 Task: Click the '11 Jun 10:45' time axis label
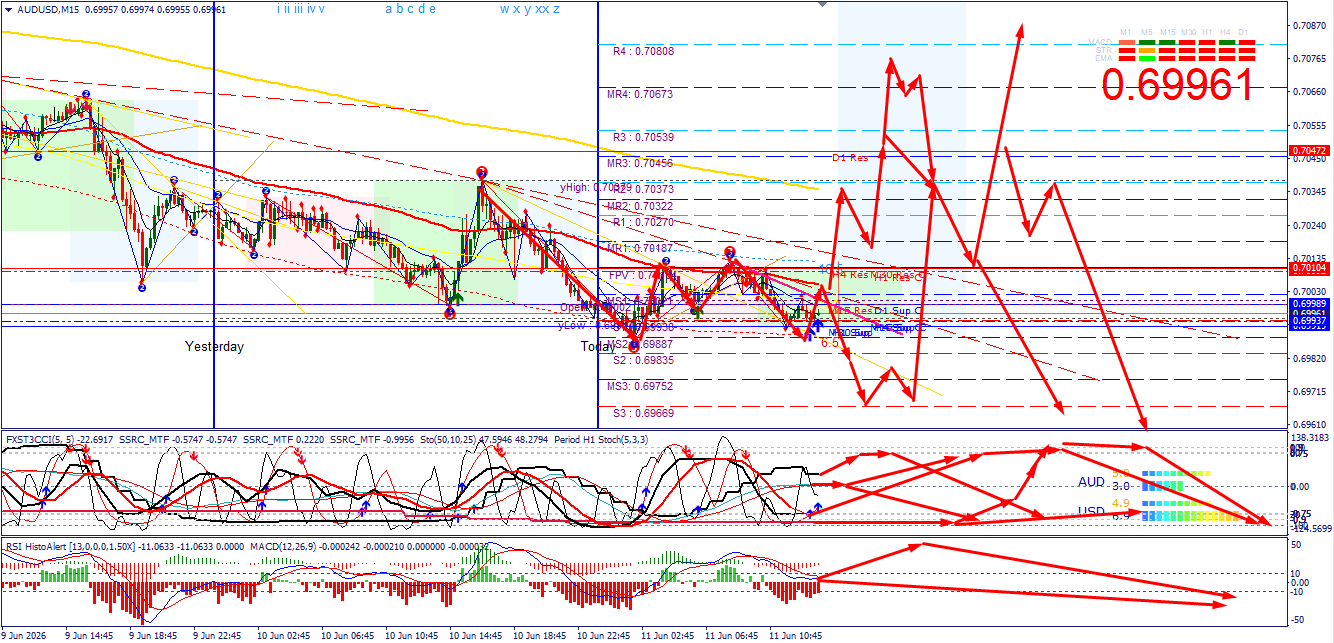pos(798,635)
